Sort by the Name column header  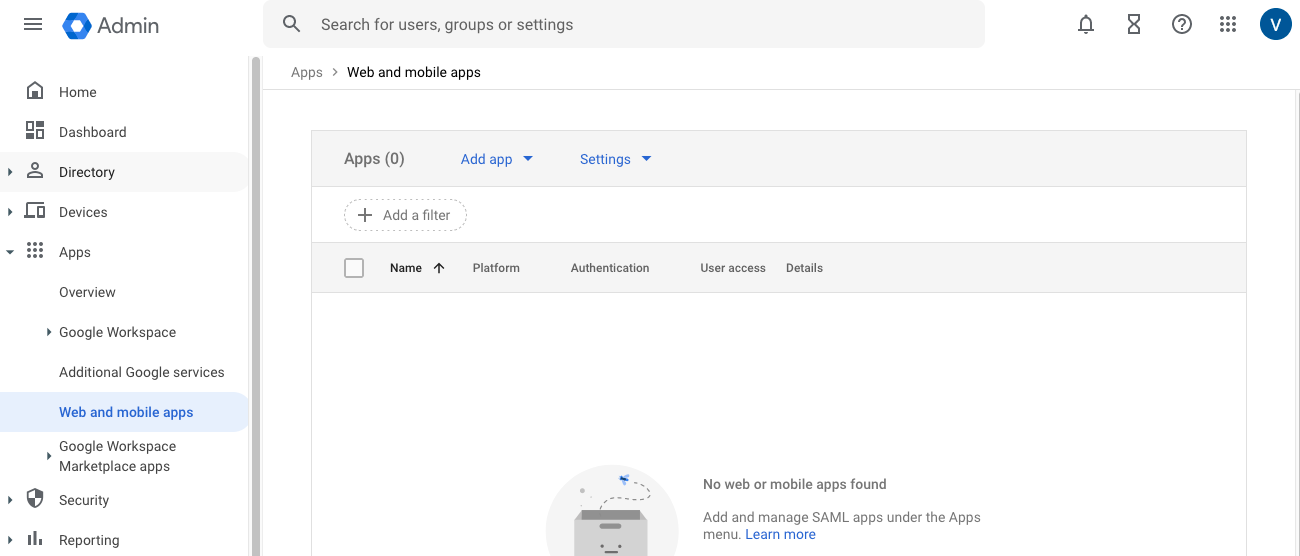[406, 268]
